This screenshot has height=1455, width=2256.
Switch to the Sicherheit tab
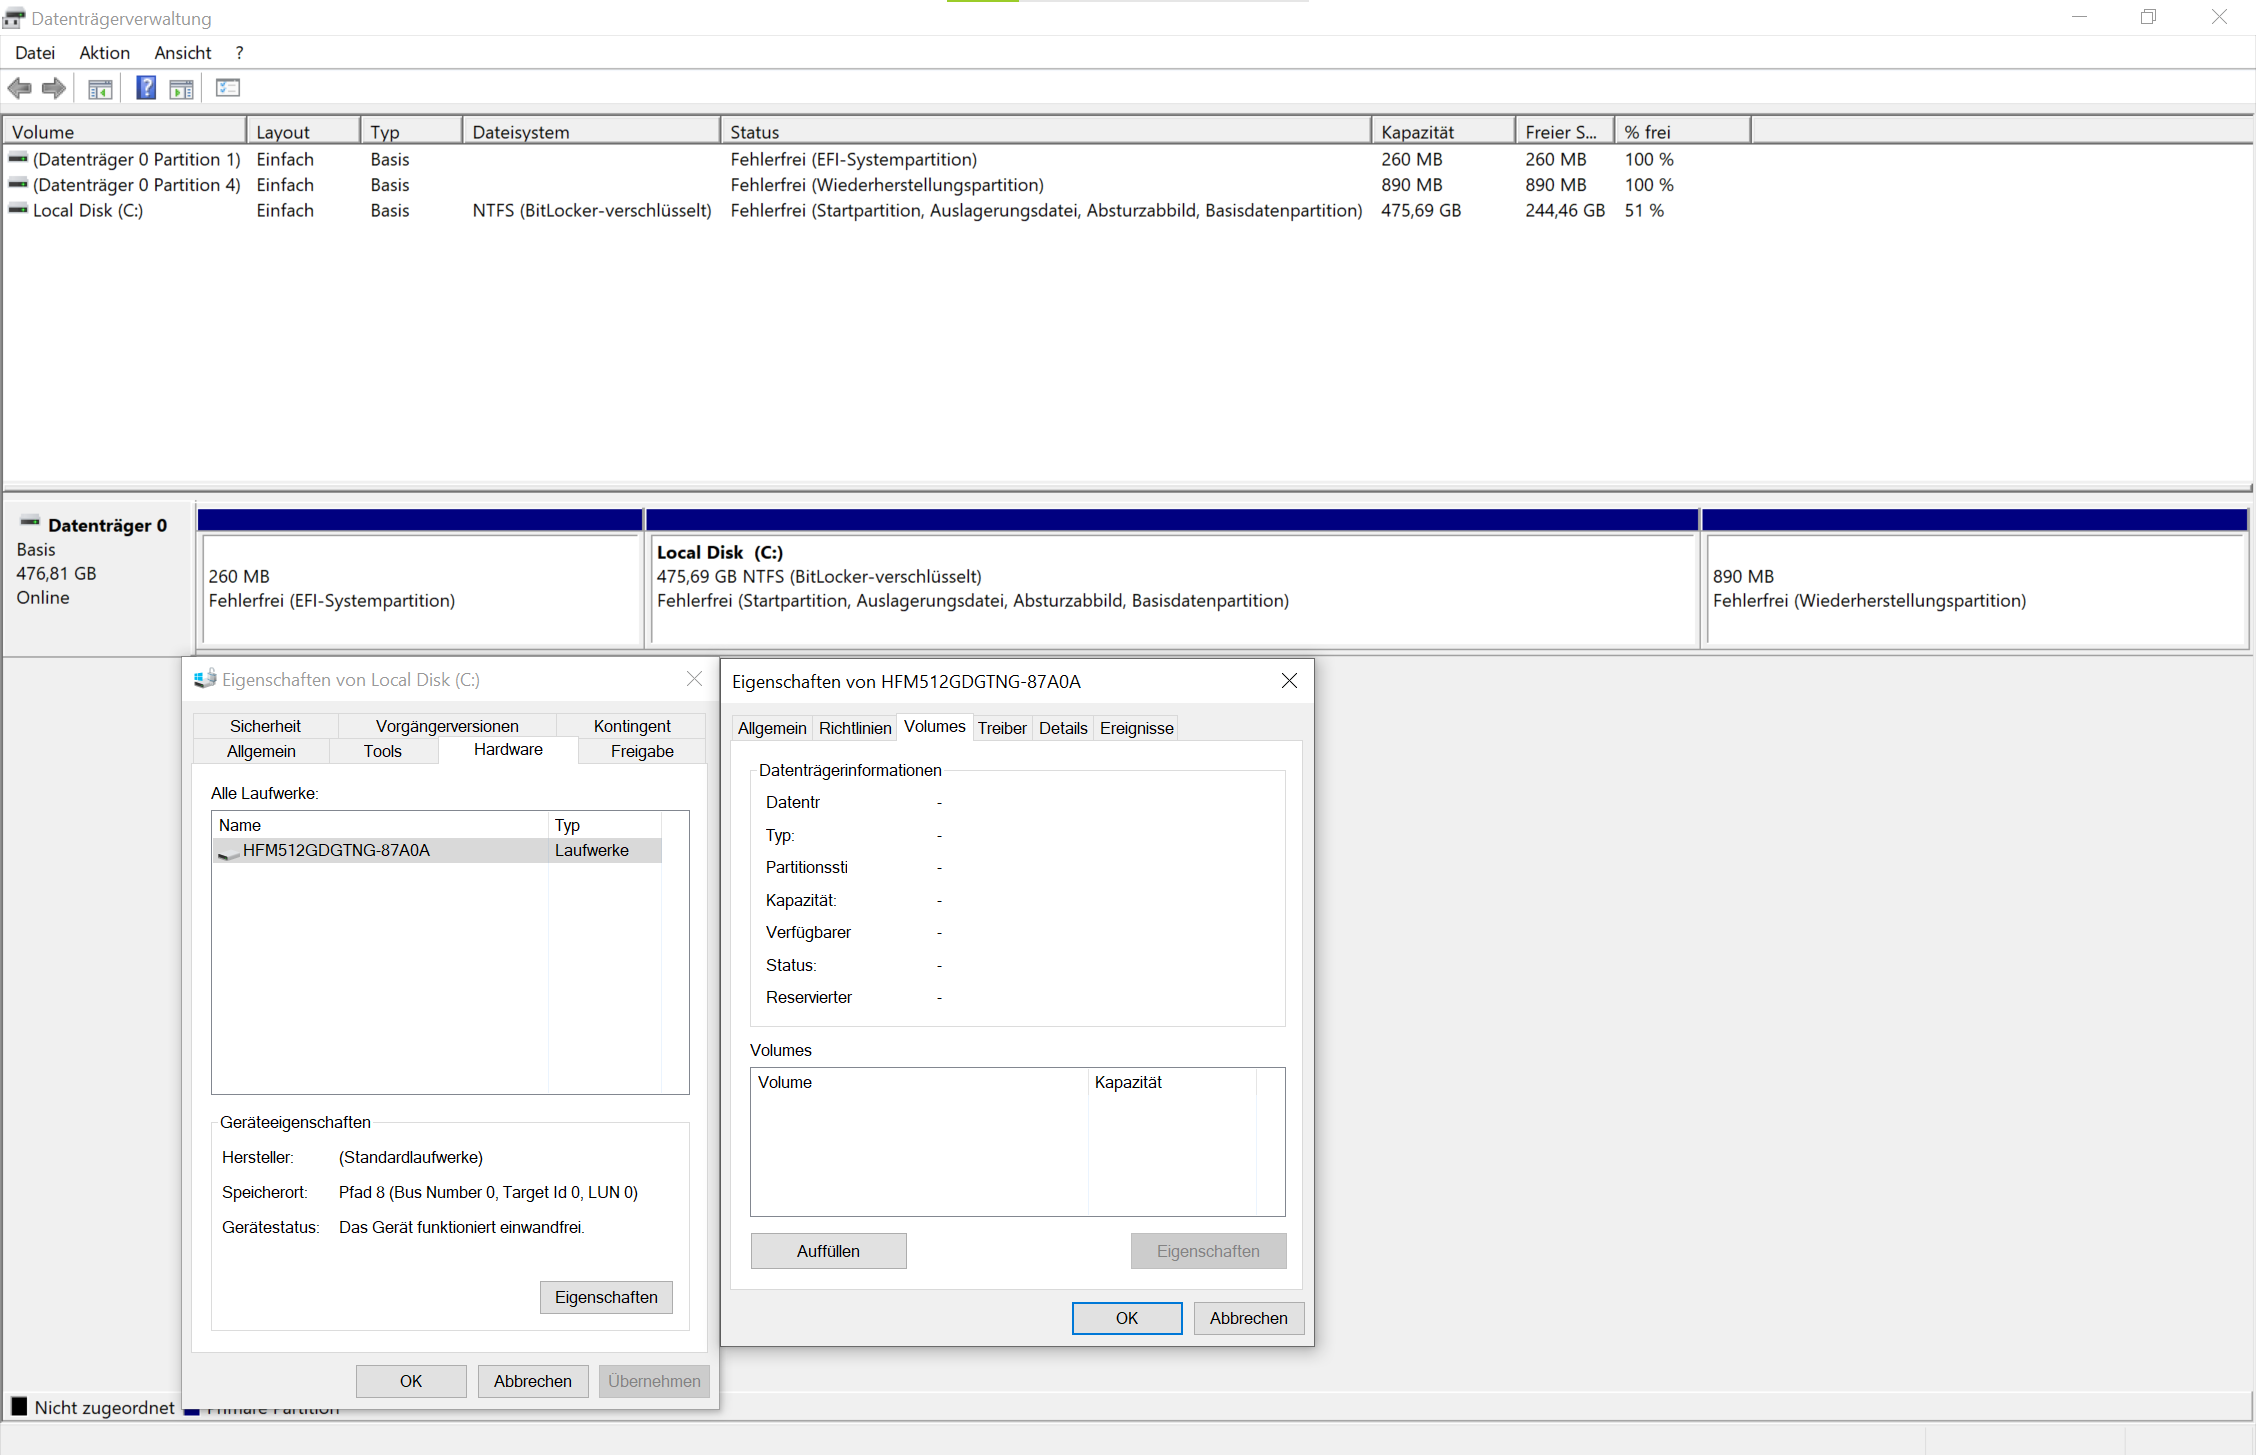(265, 726)
